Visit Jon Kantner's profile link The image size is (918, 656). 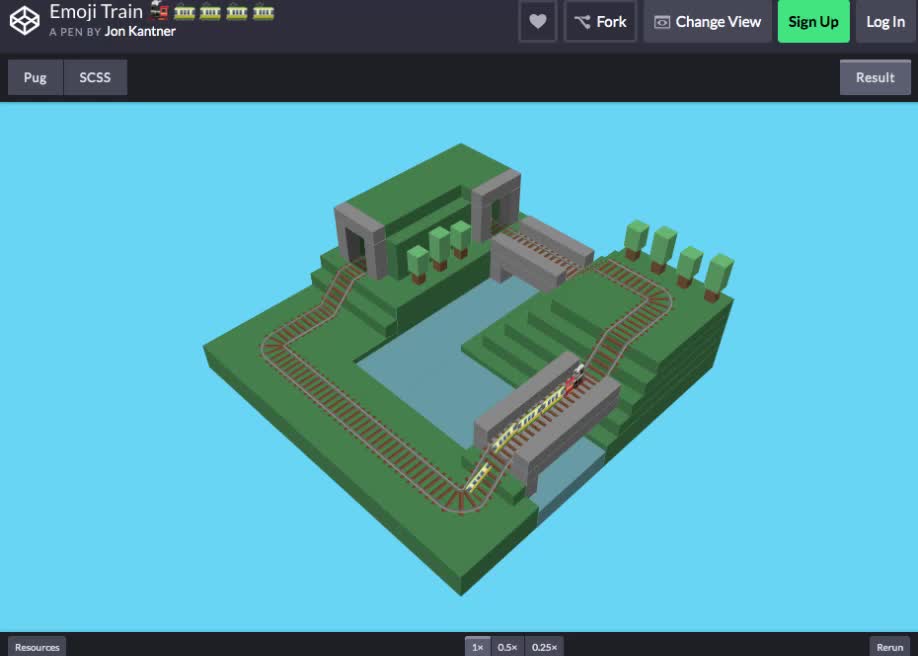(x=140, y=31)
